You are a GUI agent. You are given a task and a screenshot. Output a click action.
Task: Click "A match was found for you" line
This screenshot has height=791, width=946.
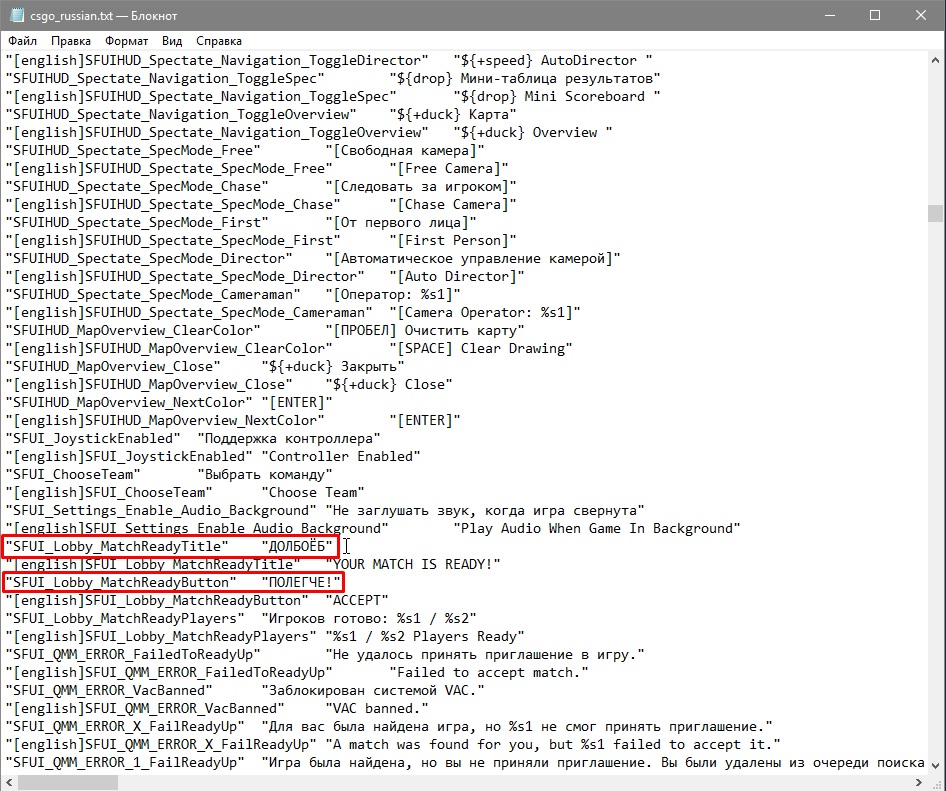click(553, 745)
